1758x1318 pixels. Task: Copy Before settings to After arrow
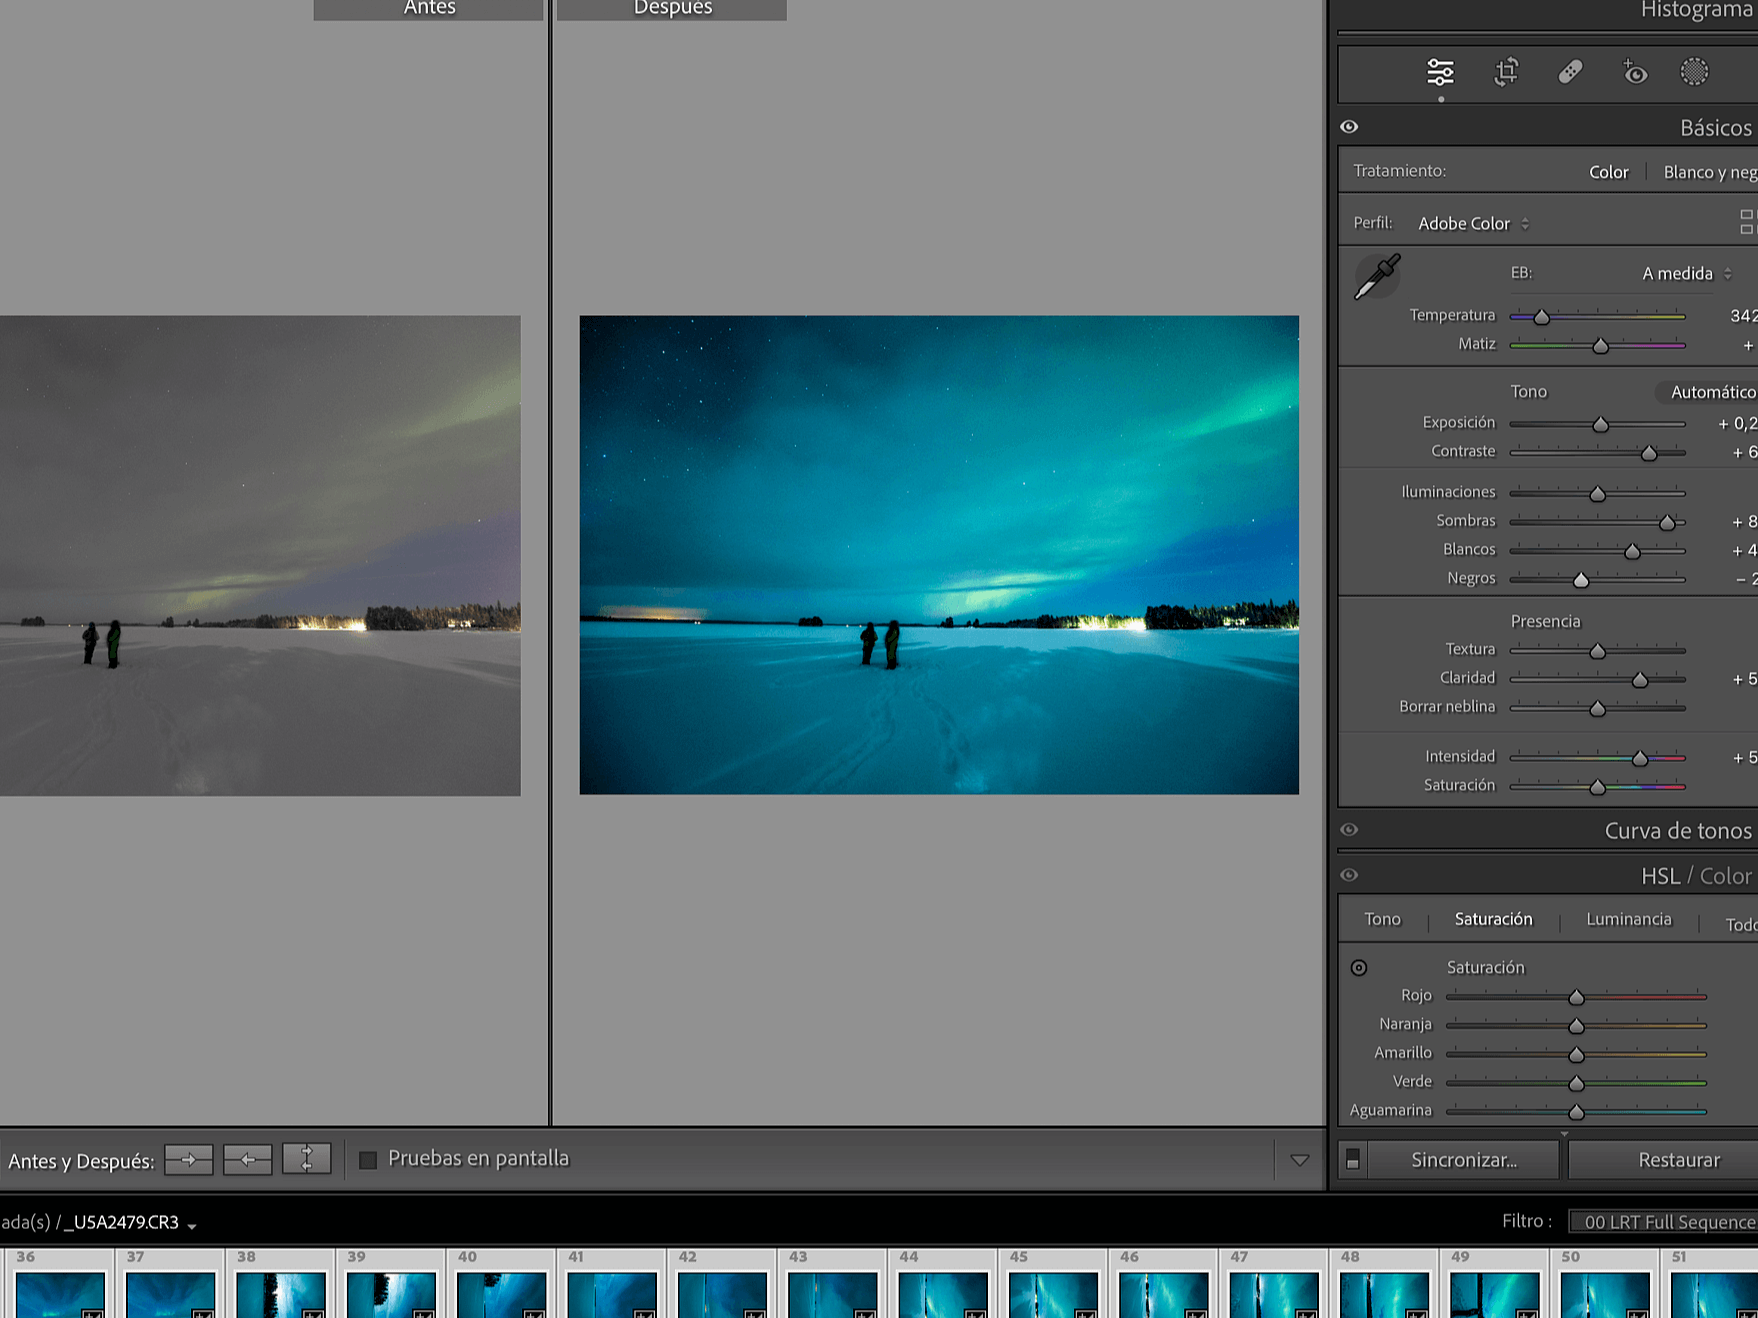pyautogui.click(x=189, y=1160)
